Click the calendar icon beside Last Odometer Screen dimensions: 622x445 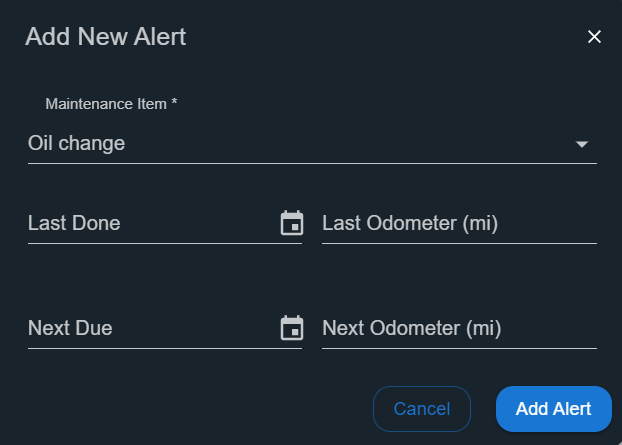pyautogui.click(x=292, y=223)
